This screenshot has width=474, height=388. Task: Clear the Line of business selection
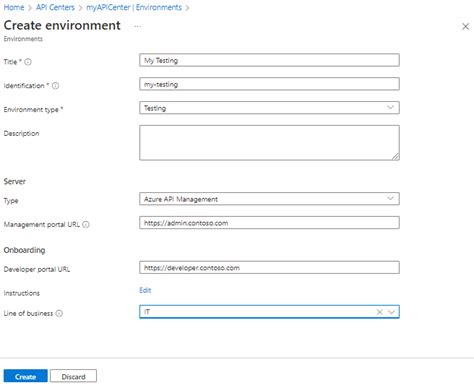point(379,312)
